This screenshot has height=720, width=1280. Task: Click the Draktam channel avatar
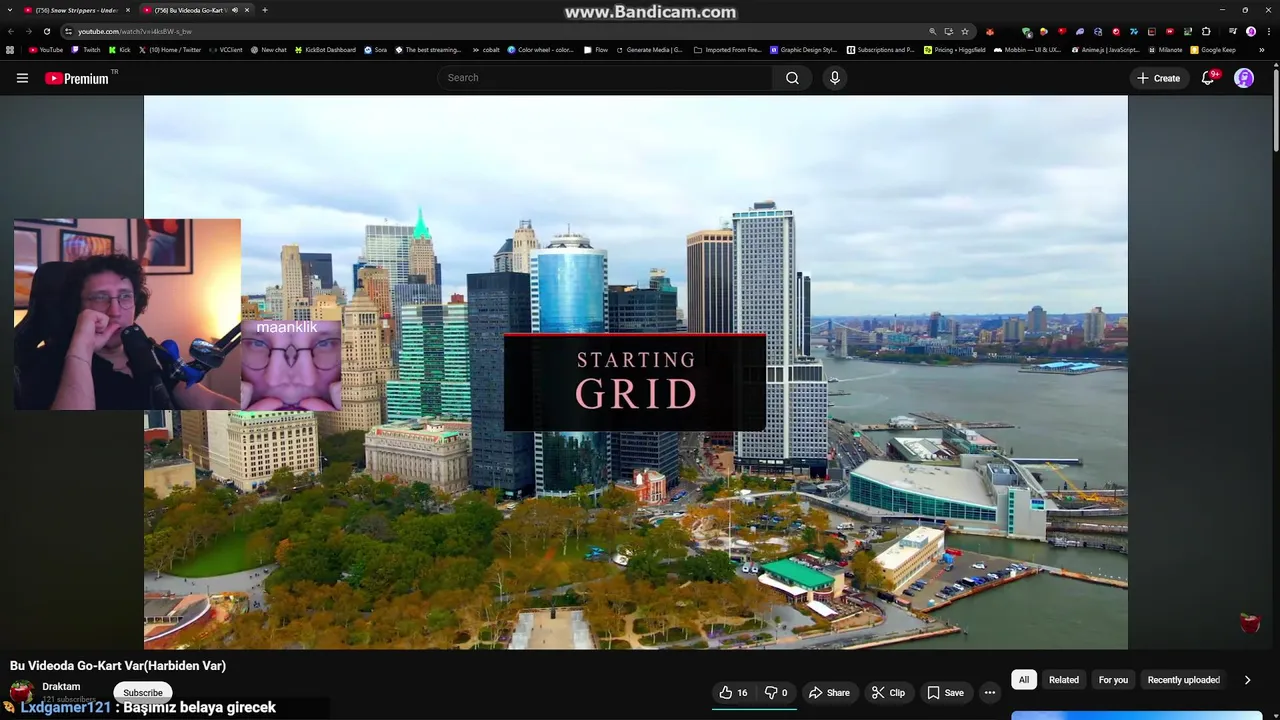coord(21,692)
